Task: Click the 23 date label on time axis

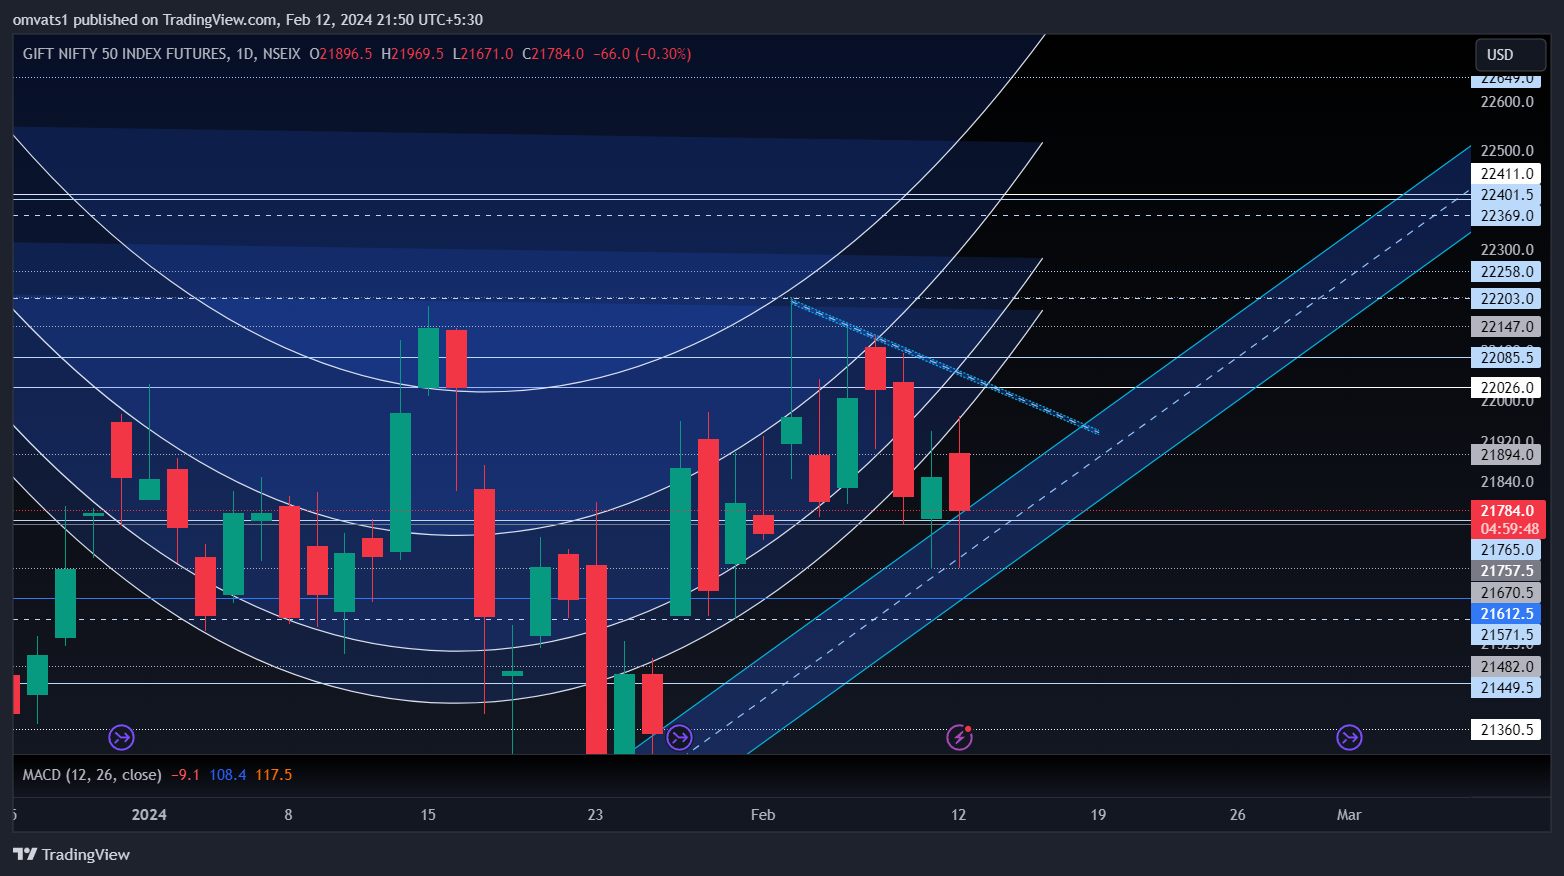Action: [x=595, y=815]
